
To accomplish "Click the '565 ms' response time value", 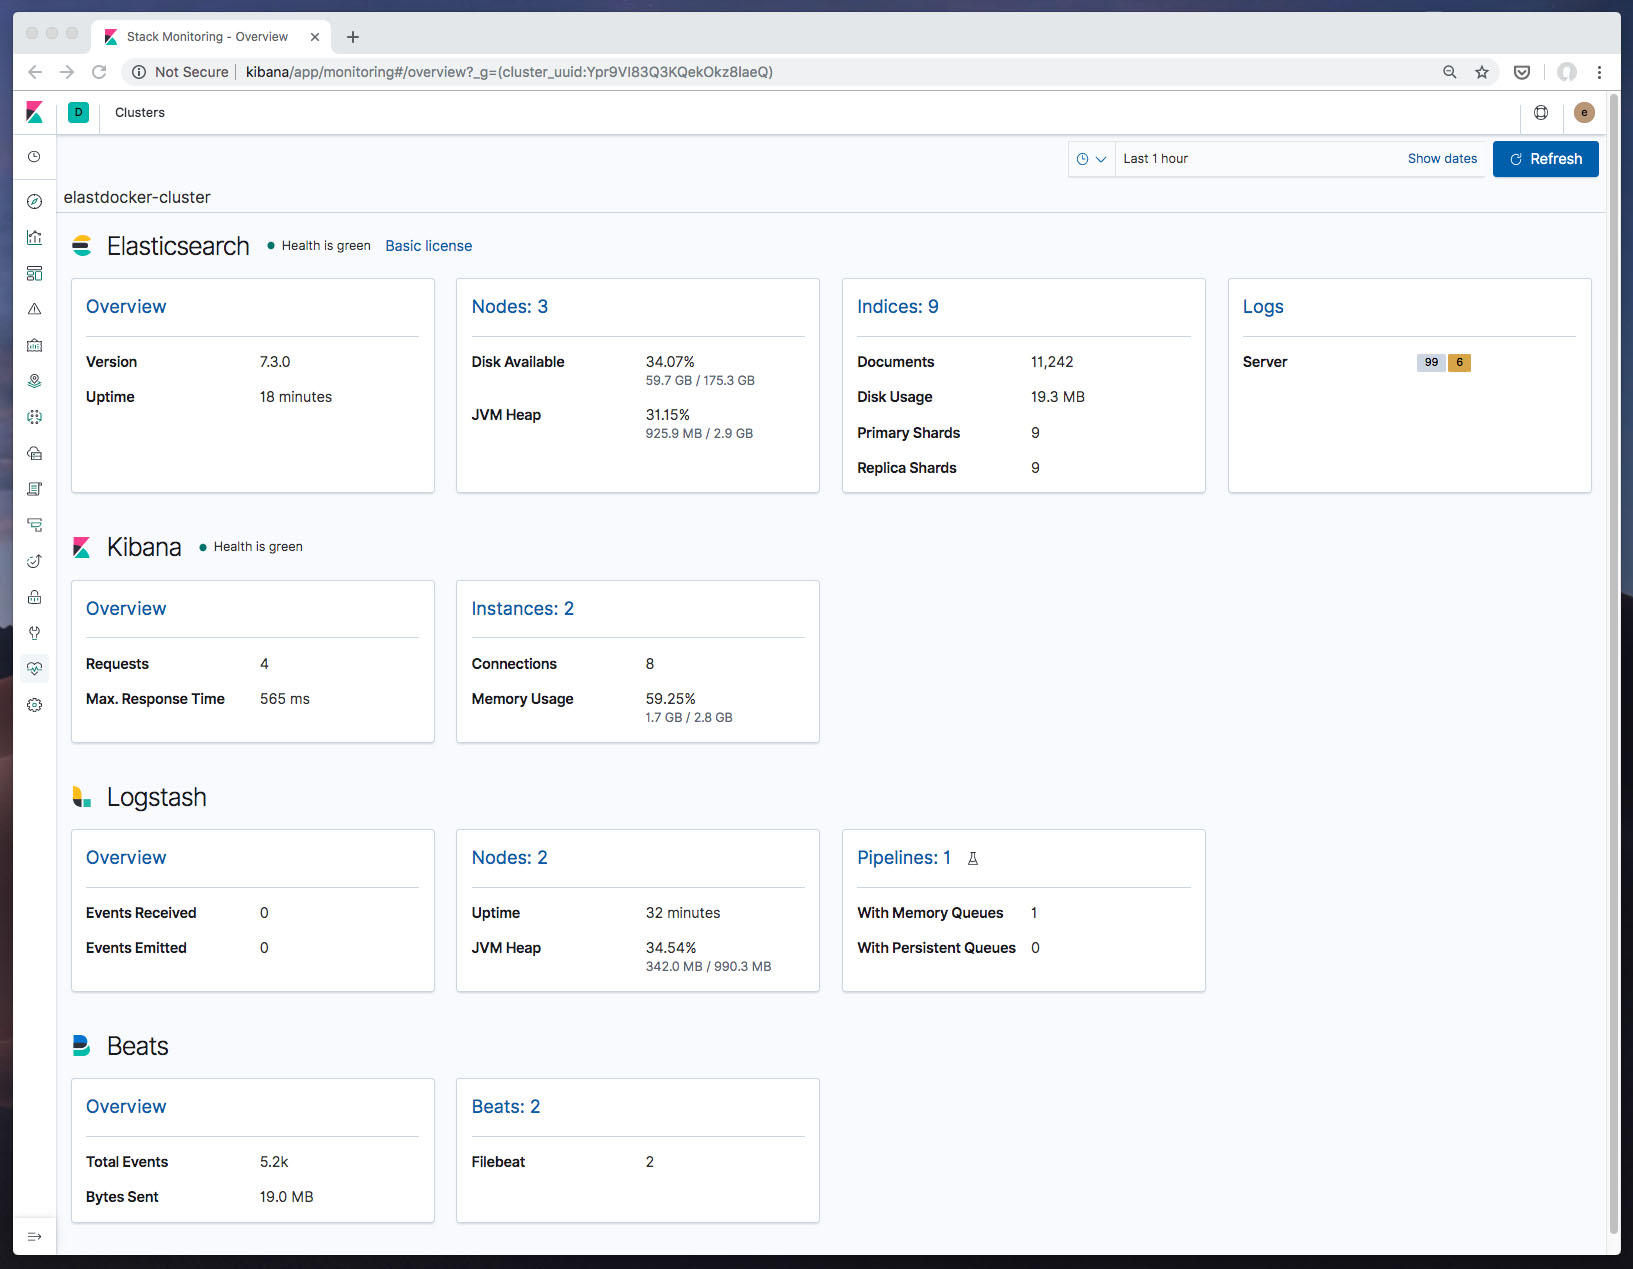I will click(x=285, y=699).
